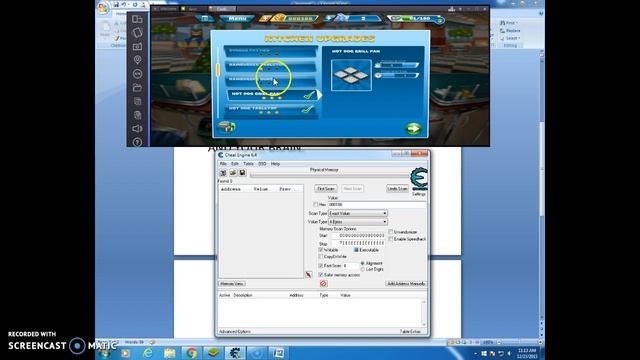The image size is (640, 360).
Task: Open the Help menu in Cheat Engine
Action: point(276,164)
